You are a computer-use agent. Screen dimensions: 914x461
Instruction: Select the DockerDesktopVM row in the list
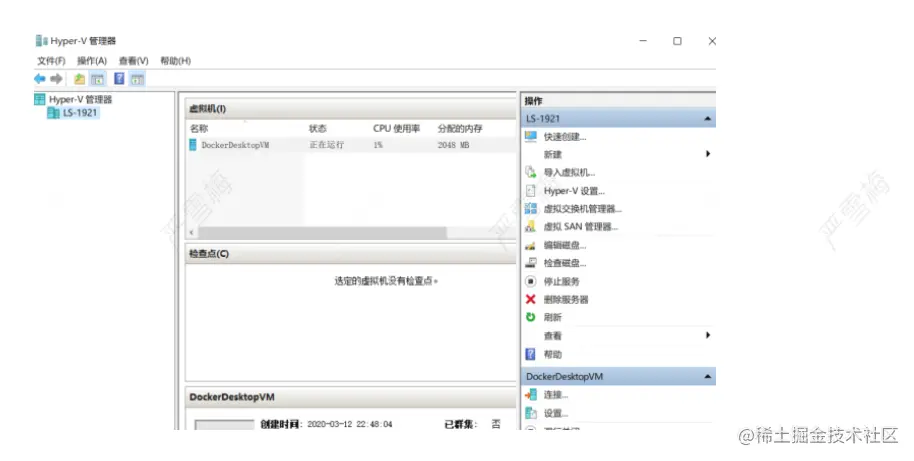tap(351, 145)
